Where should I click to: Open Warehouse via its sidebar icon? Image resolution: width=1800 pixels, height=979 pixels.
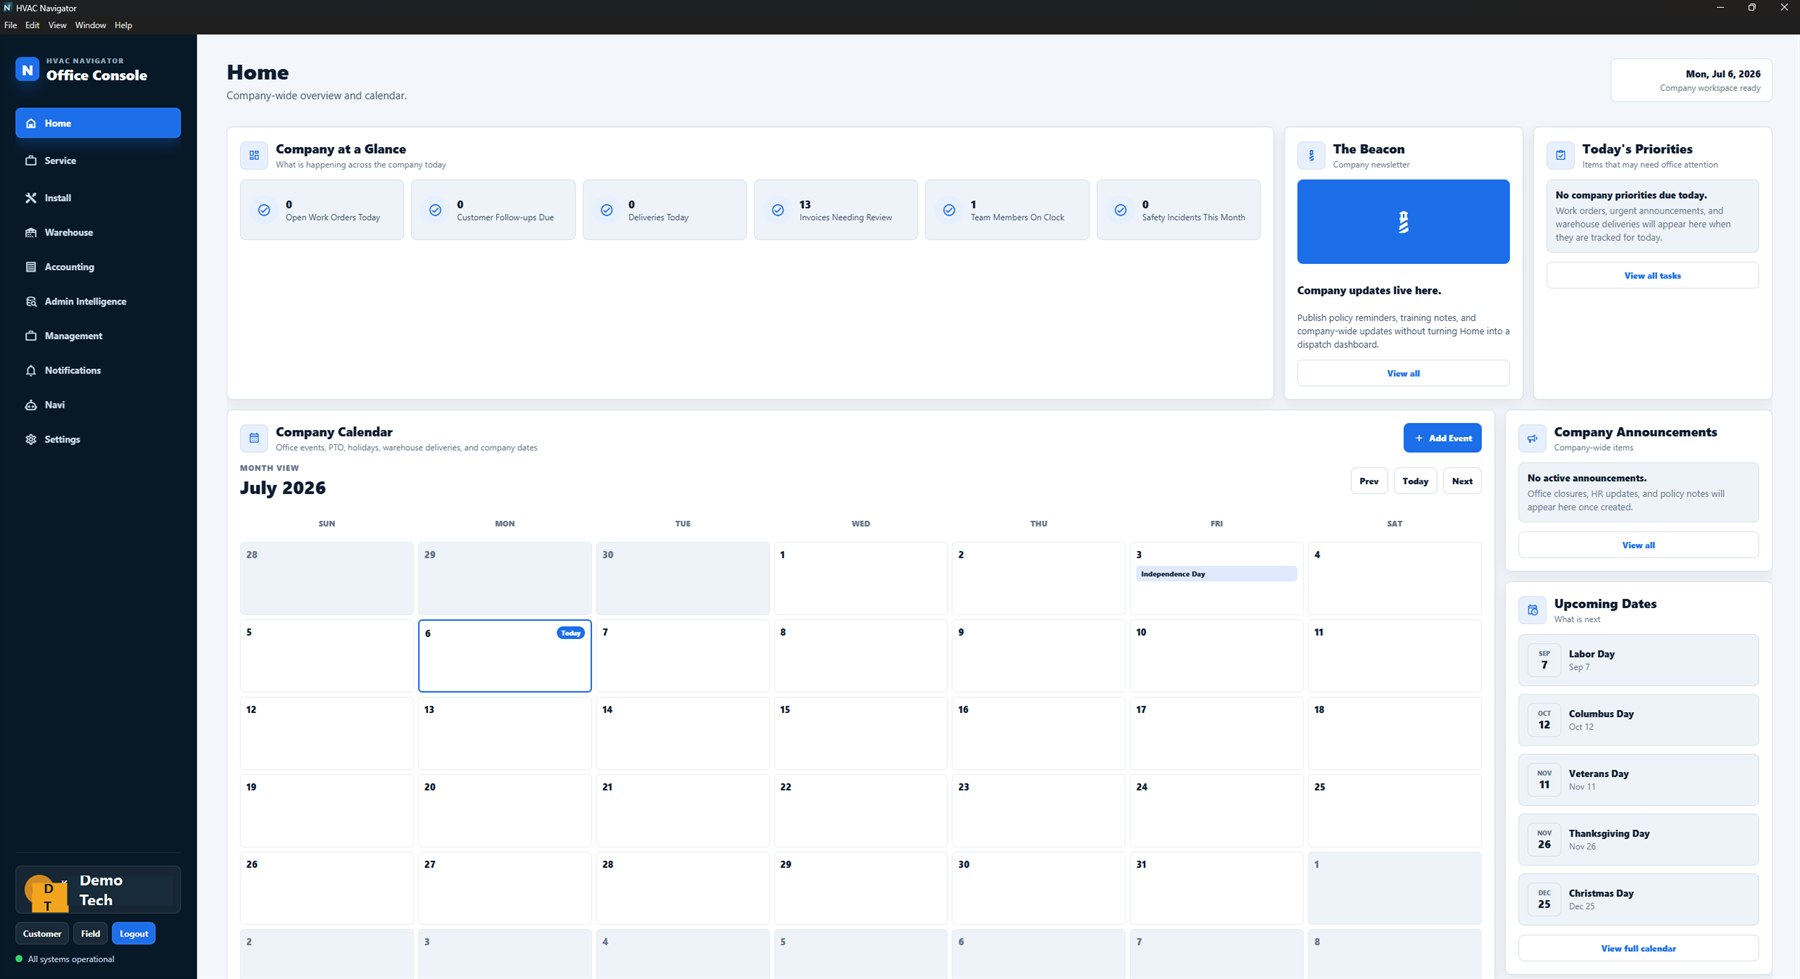pos(31,233)
